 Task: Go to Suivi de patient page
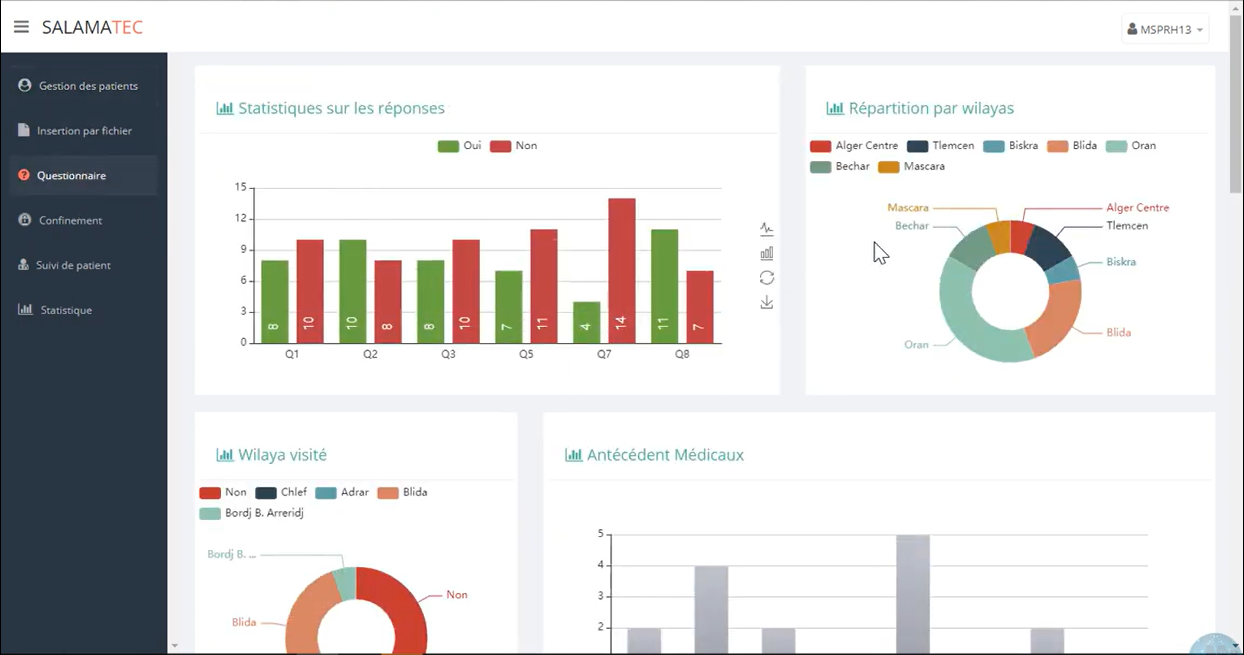coord(73,266)
